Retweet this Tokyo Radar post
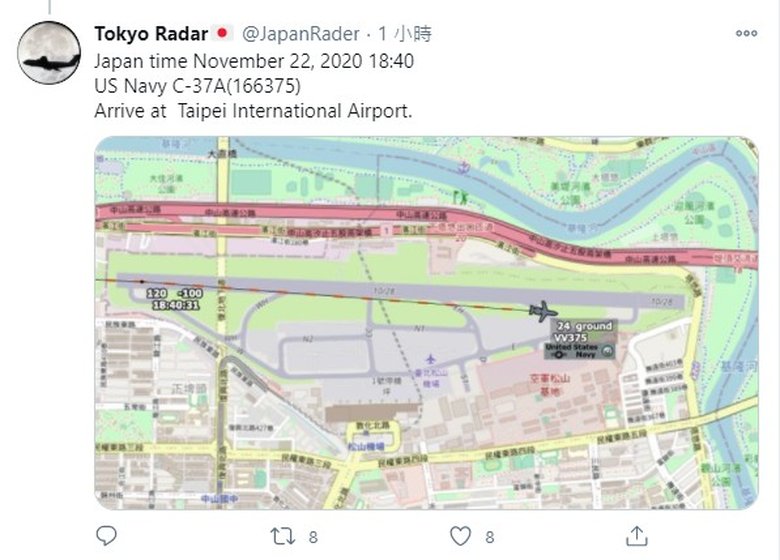Image resolution: width=780 pixels, height=560 pixels. [x=281, y=534]
